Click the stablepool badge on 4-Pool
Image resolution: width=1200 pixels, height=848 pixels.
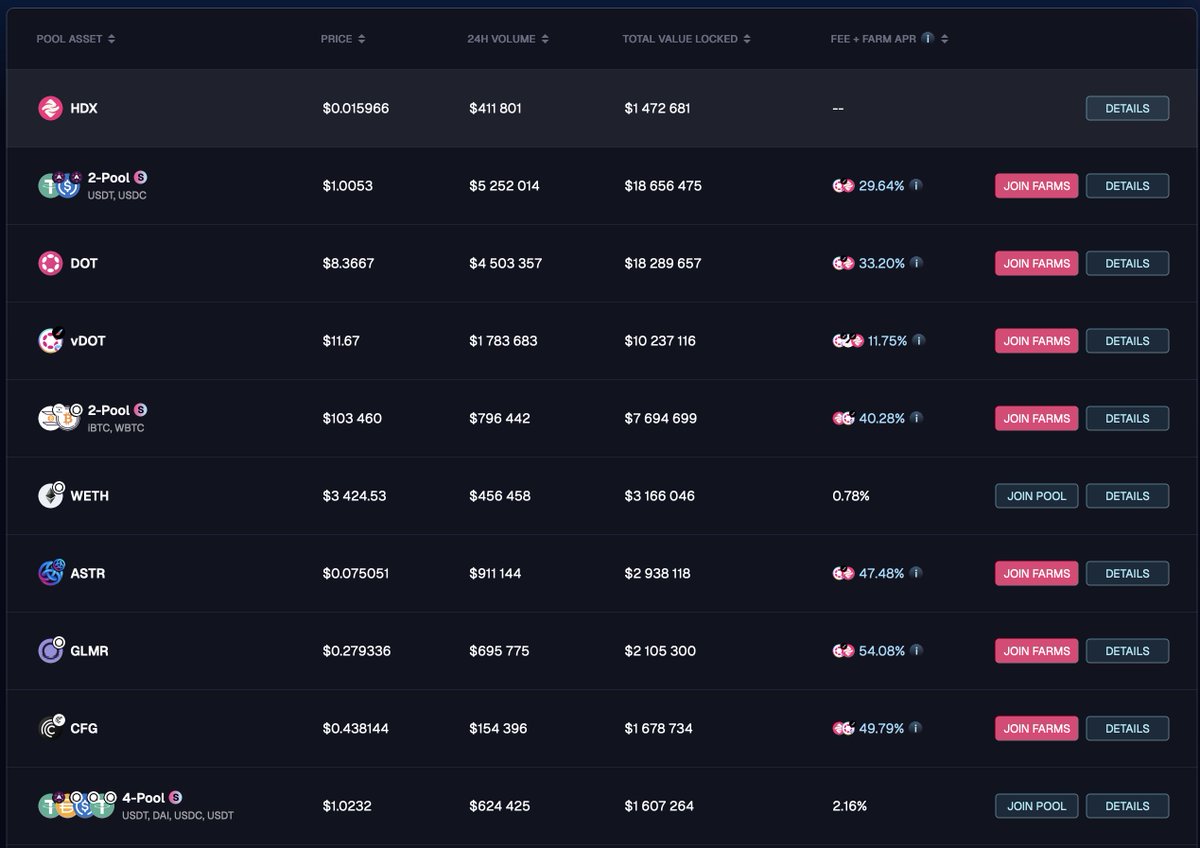point(176,797)
